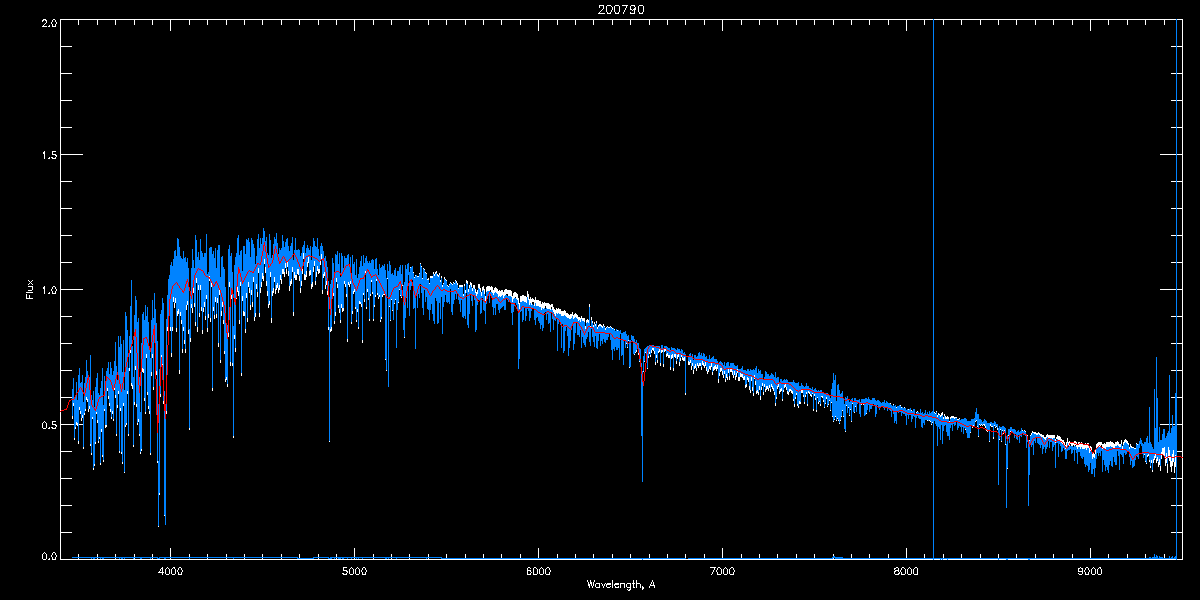
Task: Click the y-axis tick label "0.5"
Action: coord(48,423)
